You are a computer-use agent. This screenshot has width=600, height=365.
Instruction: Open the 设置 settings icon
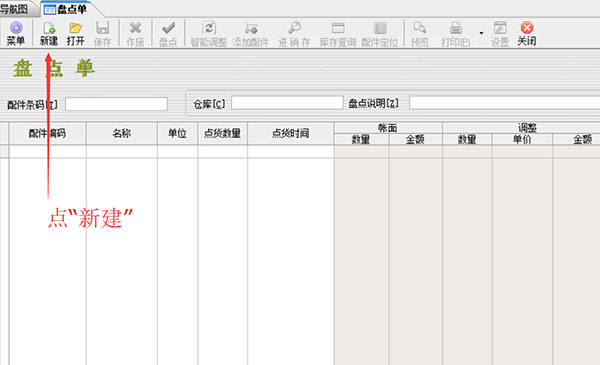pos(500,28)
